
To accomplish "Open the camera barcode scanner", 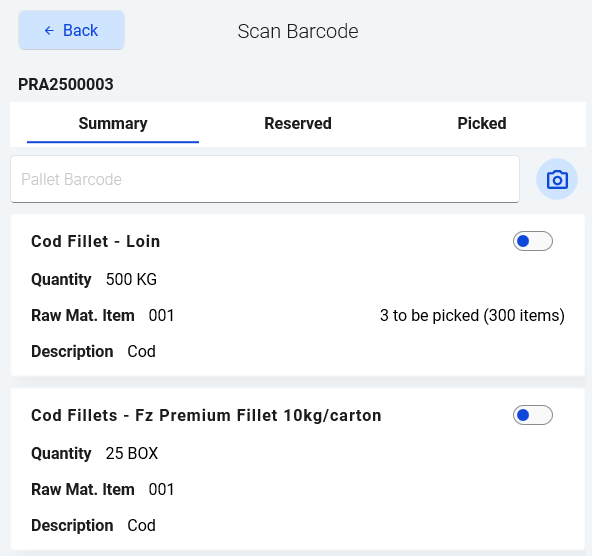I will pos(557,179).
